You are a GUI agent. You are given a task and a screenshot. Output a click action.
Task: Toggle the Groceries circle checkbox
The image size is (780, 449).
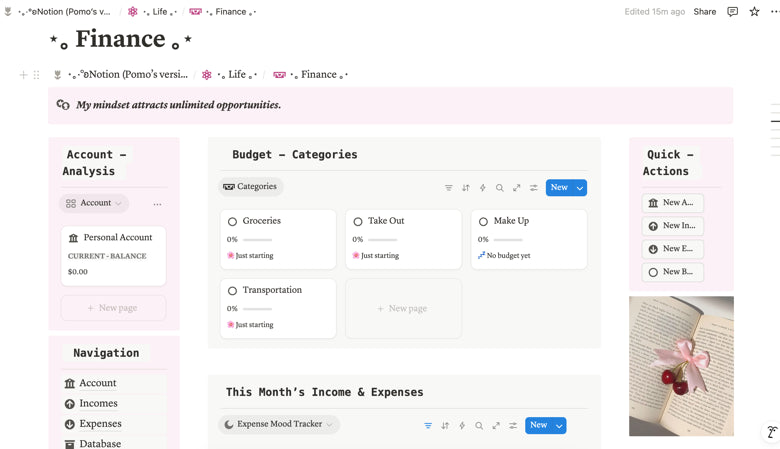(233, 221)
